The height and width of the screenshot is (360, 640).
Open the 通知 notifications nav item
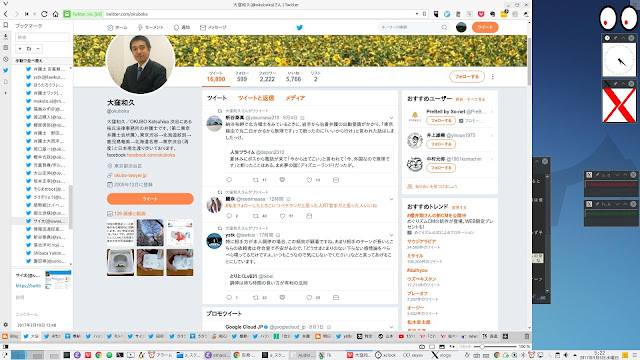(182, 27)
